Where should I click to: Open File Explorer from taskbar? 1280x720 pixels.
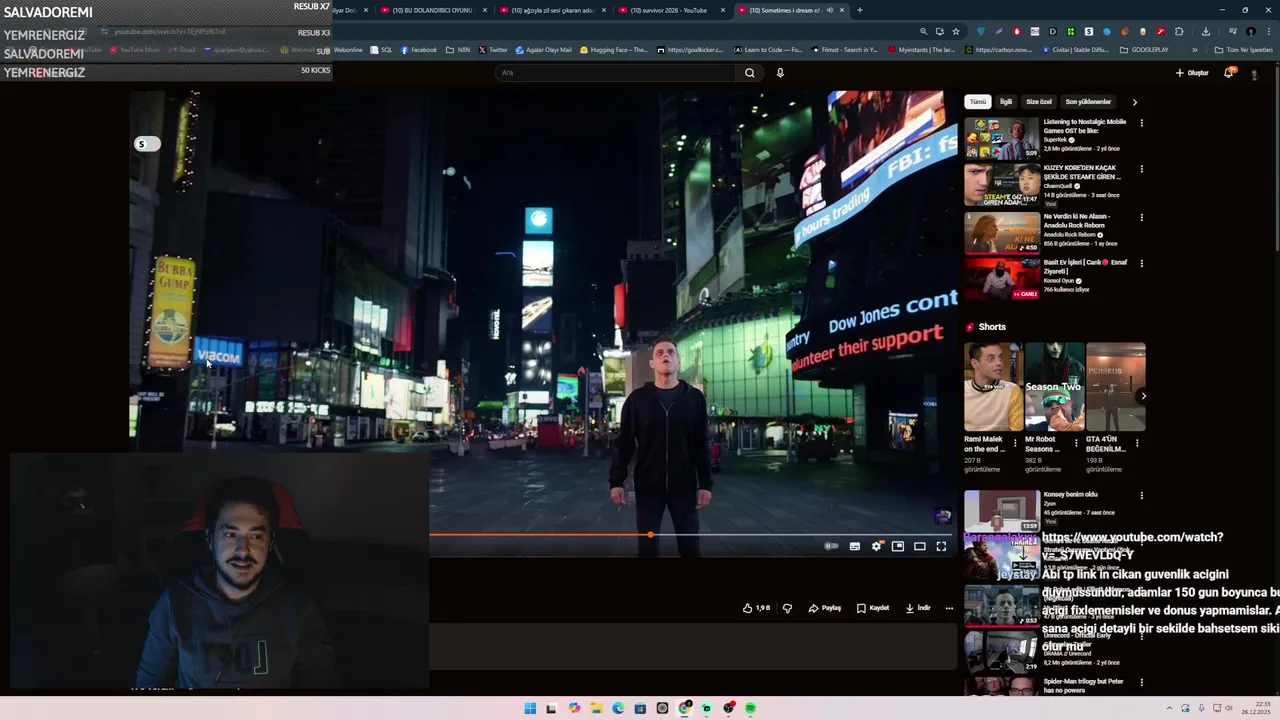596,708
